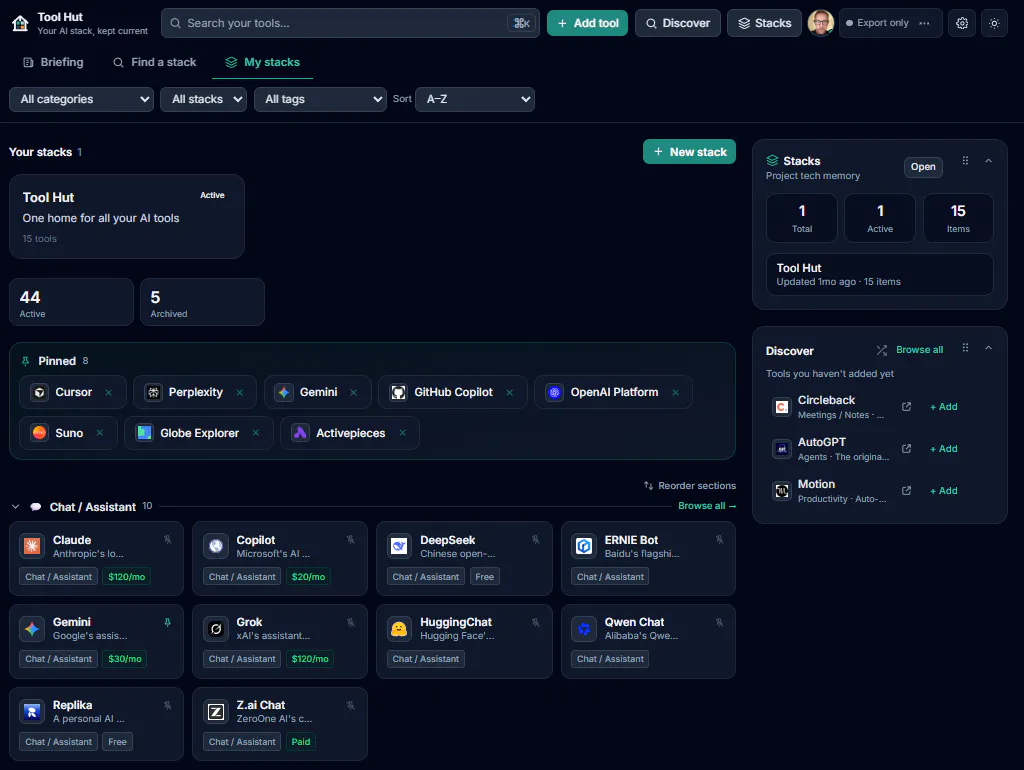
Task: Open the Tool Hut stack card
Action: click(127, 216)
